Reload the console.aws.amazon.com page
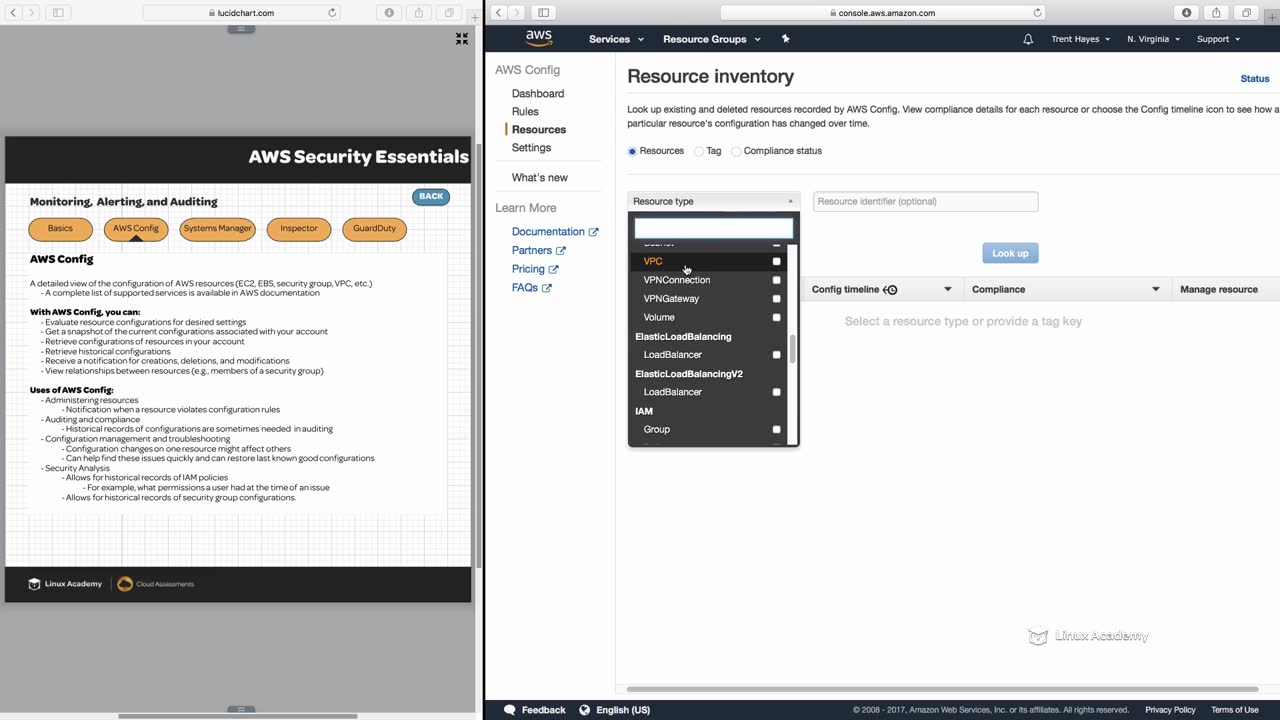The image size is (1280, 720). 1037,13
